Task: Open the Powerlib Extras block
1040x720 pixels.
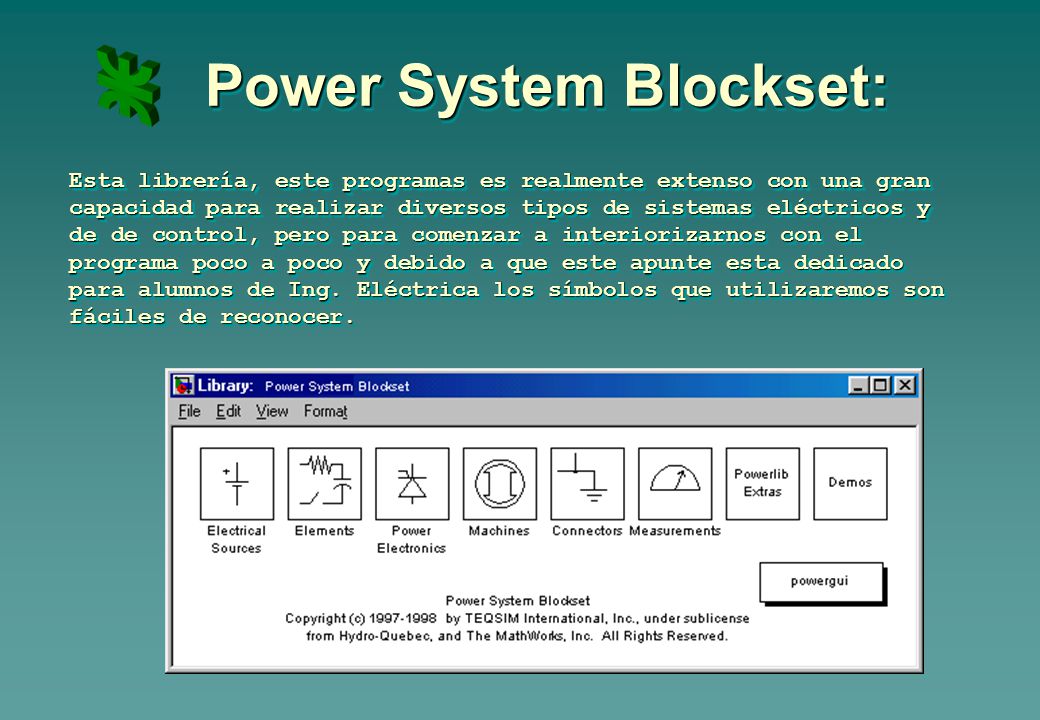Action: click(x=762, y=484)
